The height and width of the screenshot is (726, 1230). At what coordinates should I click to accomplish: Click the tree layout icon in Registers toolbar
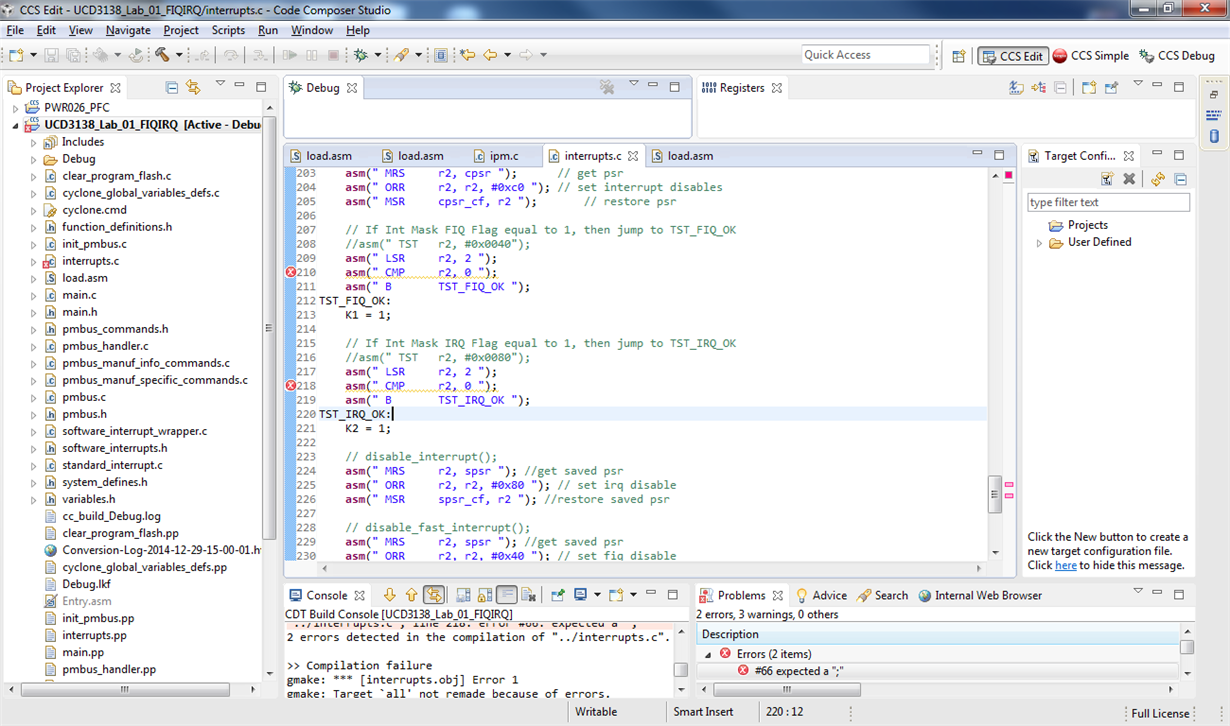(x=1039, y=88)
